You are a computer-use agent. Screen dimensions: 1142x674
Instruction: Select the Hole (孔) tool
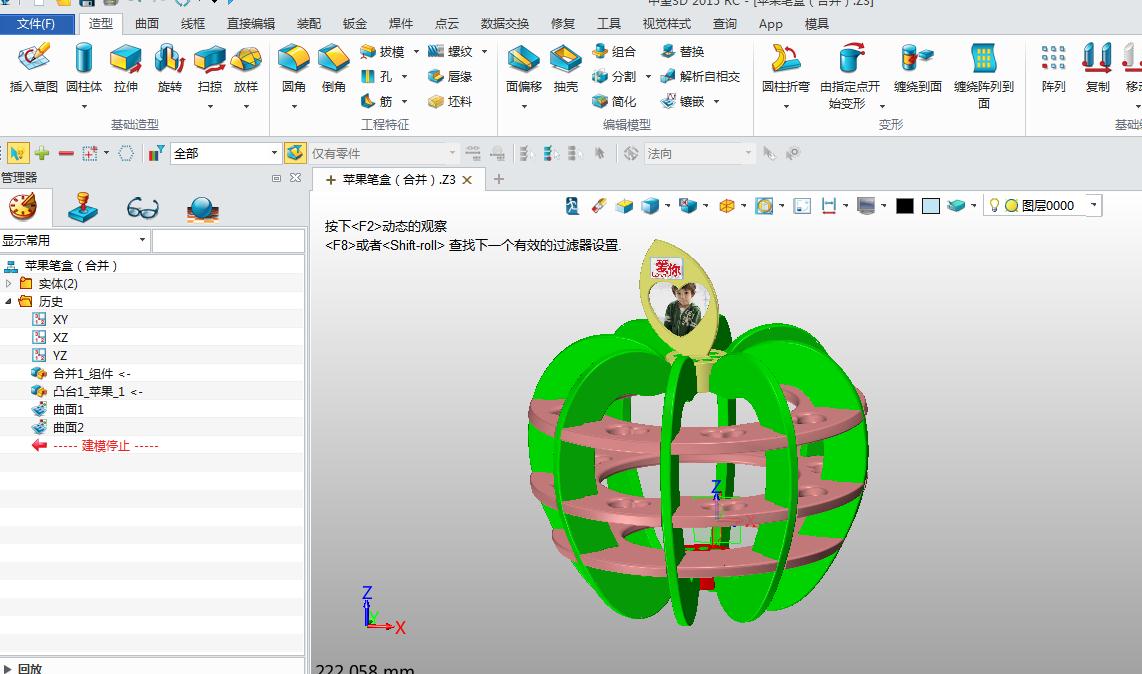(377, 77)
